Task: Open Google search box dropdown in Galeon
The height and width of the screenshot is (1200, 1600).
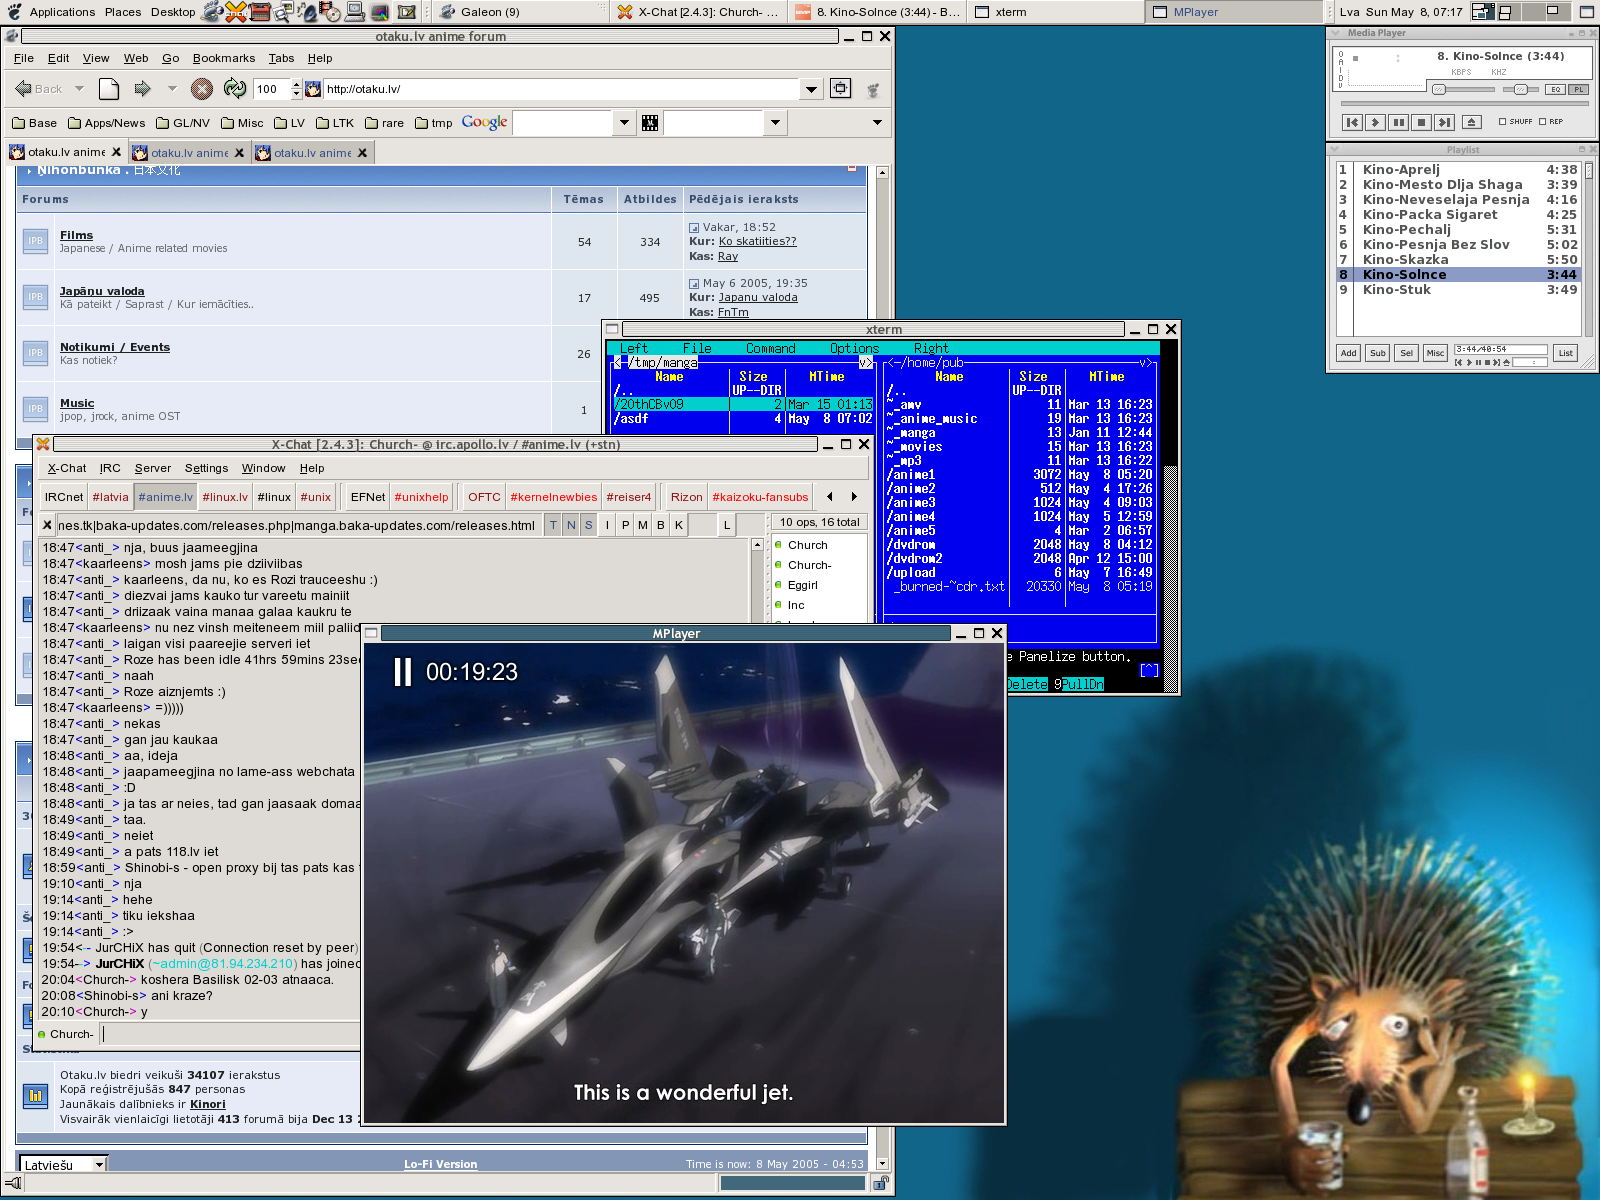Action: (x=624, y=123)
